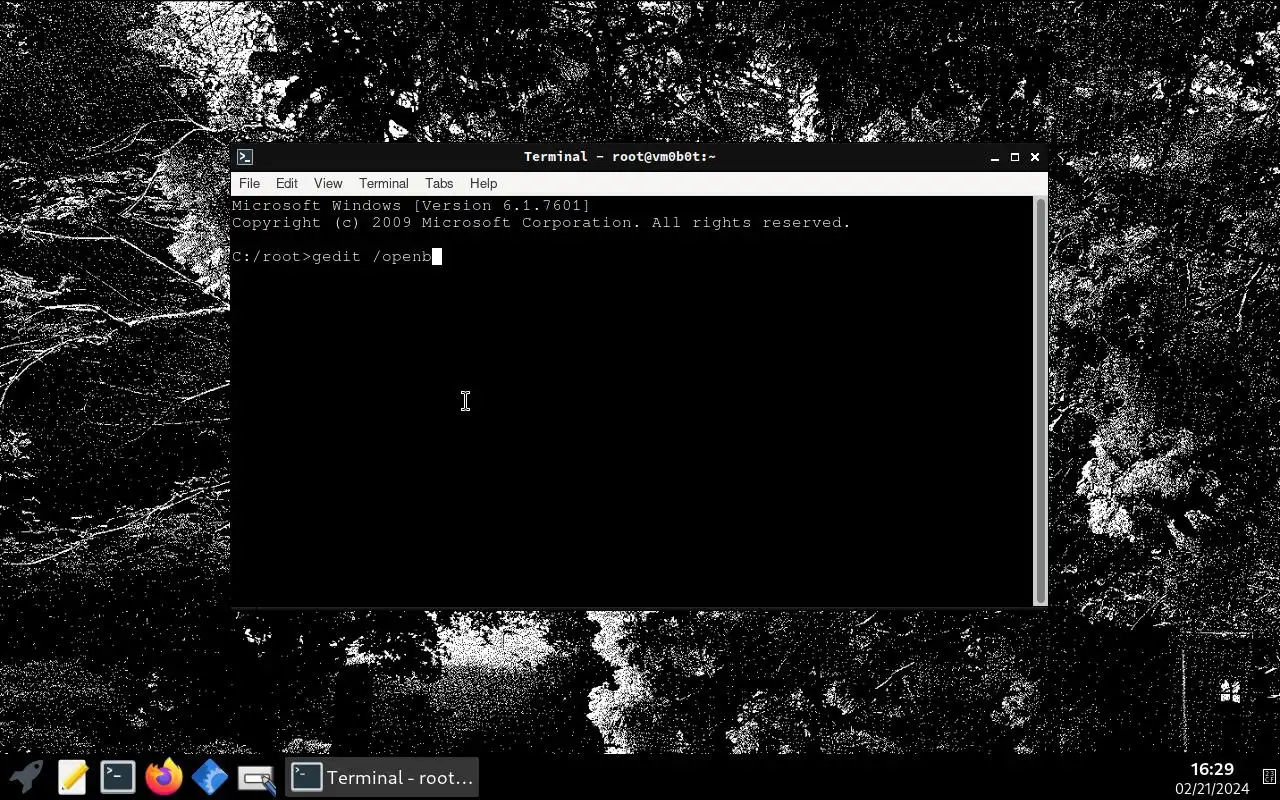Open the File menu in Terminal
1280x800 pixels.
click(x=249, y=184)
